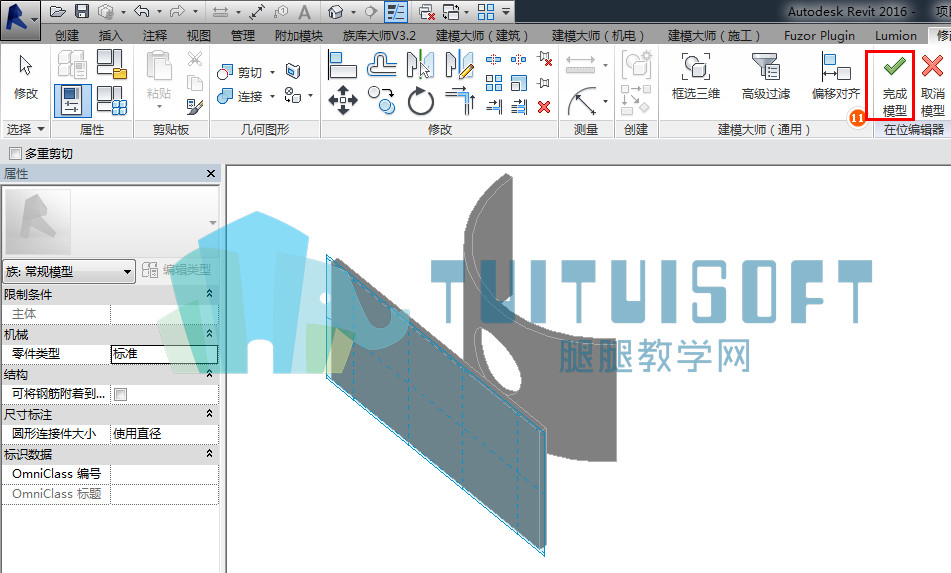Screen dimensions: 951x573
Task: Toggle the 可将钢筋附着到 checkbox
Action: (121, 395)
